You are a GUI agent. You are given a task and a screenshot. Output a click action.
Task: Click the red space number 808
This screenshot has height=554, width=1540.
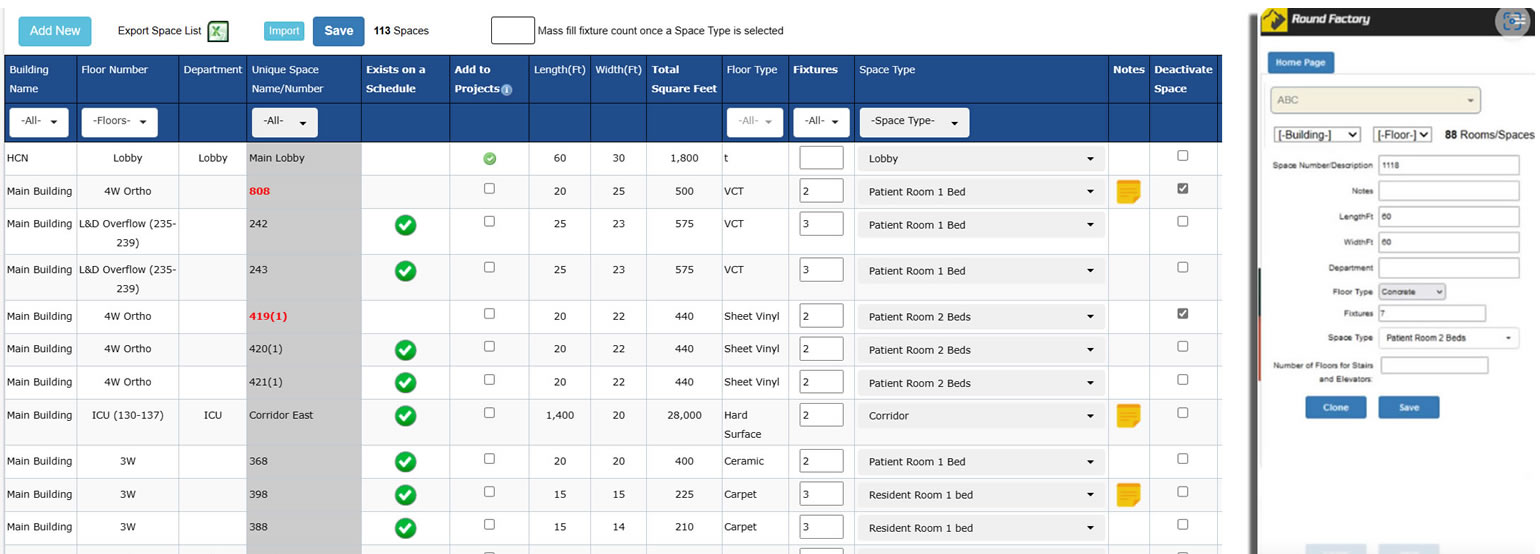260,191
